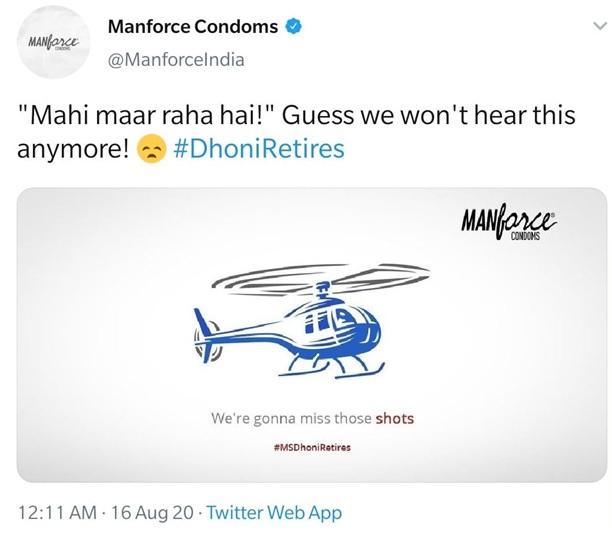
Task: Open the 12:11 AM timestamp
Action: (x=57, y=513)
